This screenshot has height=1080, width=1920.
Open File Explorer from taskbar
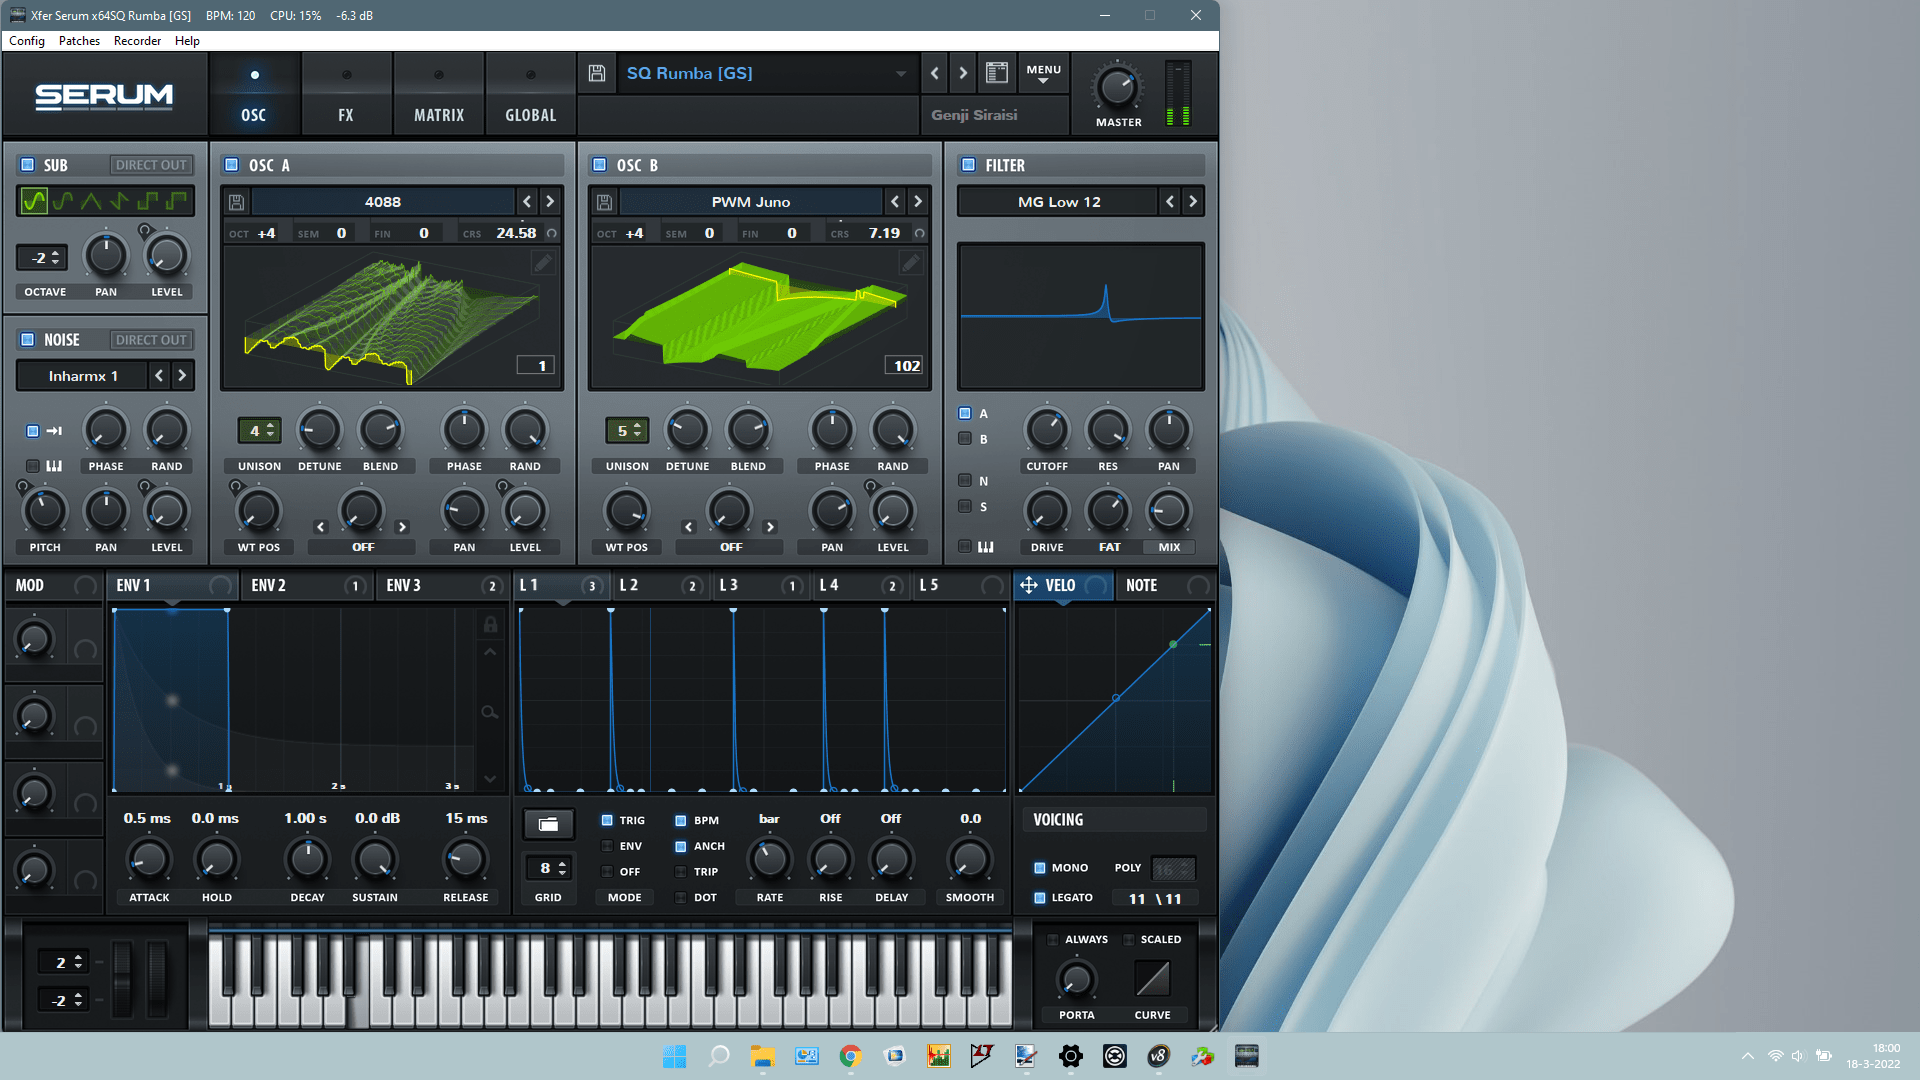762,1056
